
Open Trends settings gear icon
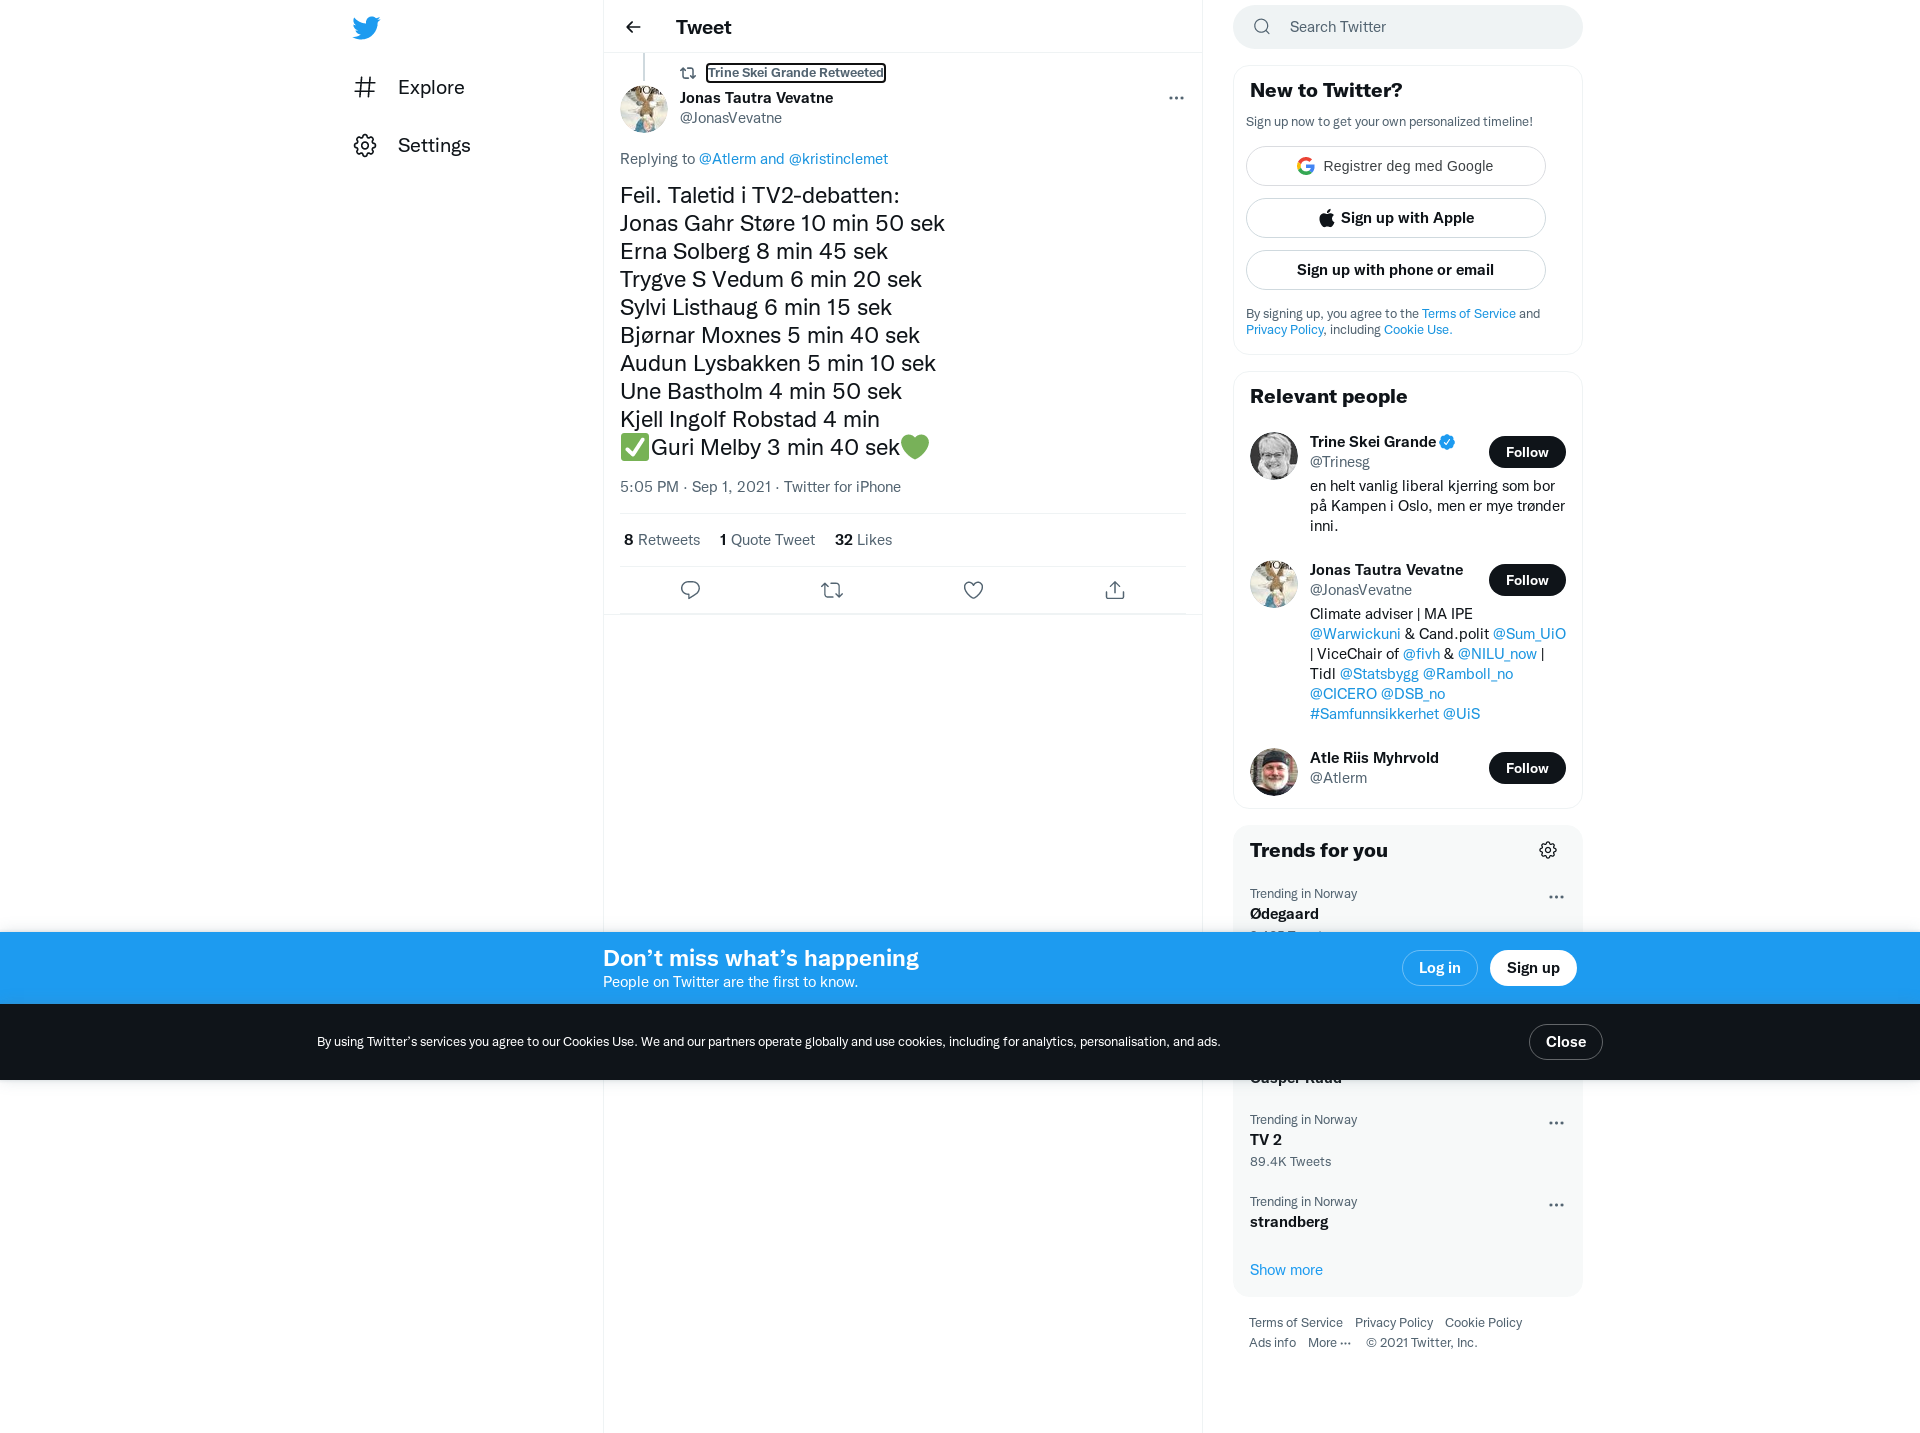point(1548,850)
